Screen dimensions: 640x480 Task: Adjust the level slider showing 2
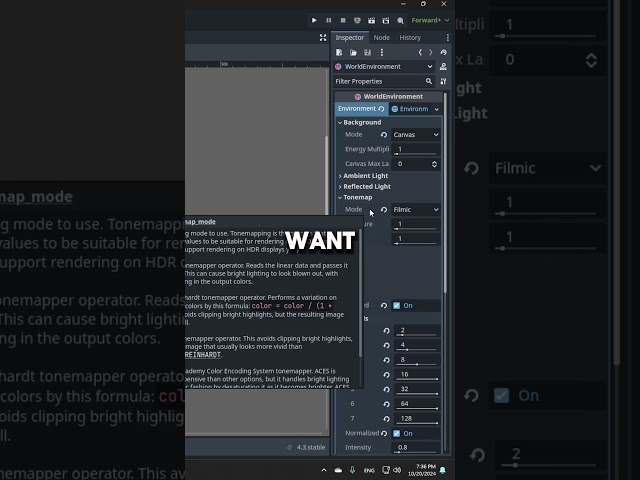[x=417, y=335]
